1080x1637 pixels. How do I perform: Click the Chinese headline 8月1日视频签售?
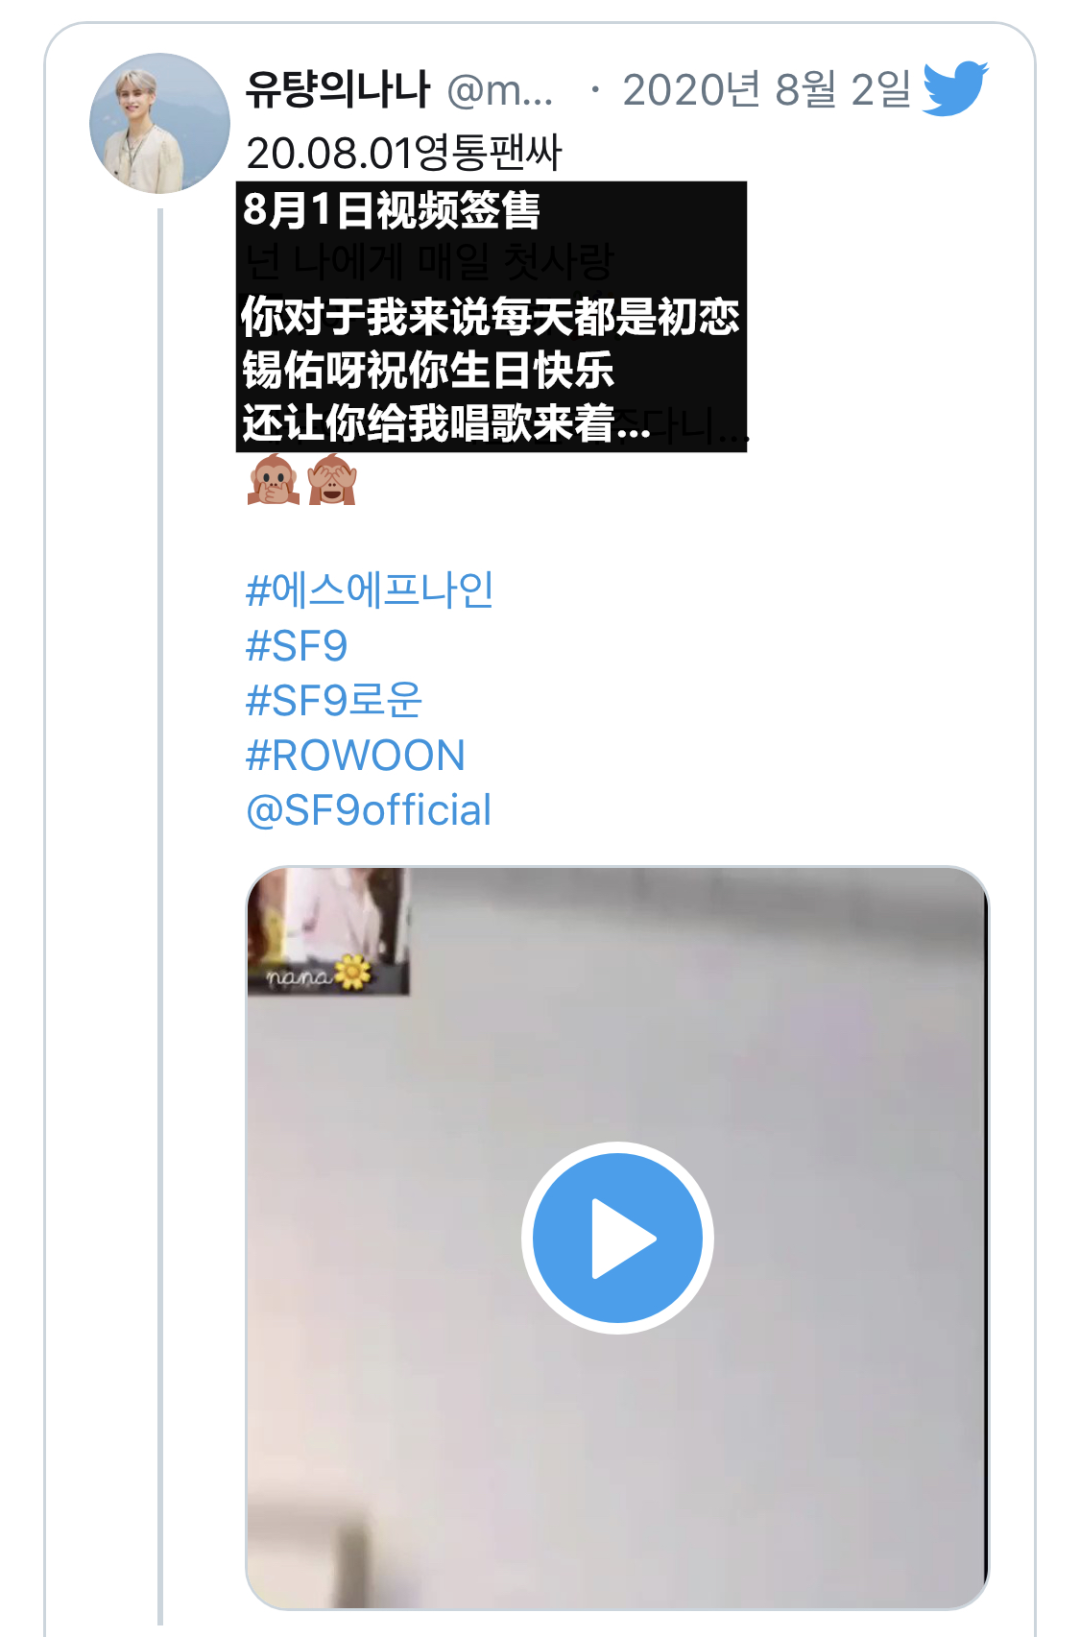pyautogui.click(x=391, y=210)
